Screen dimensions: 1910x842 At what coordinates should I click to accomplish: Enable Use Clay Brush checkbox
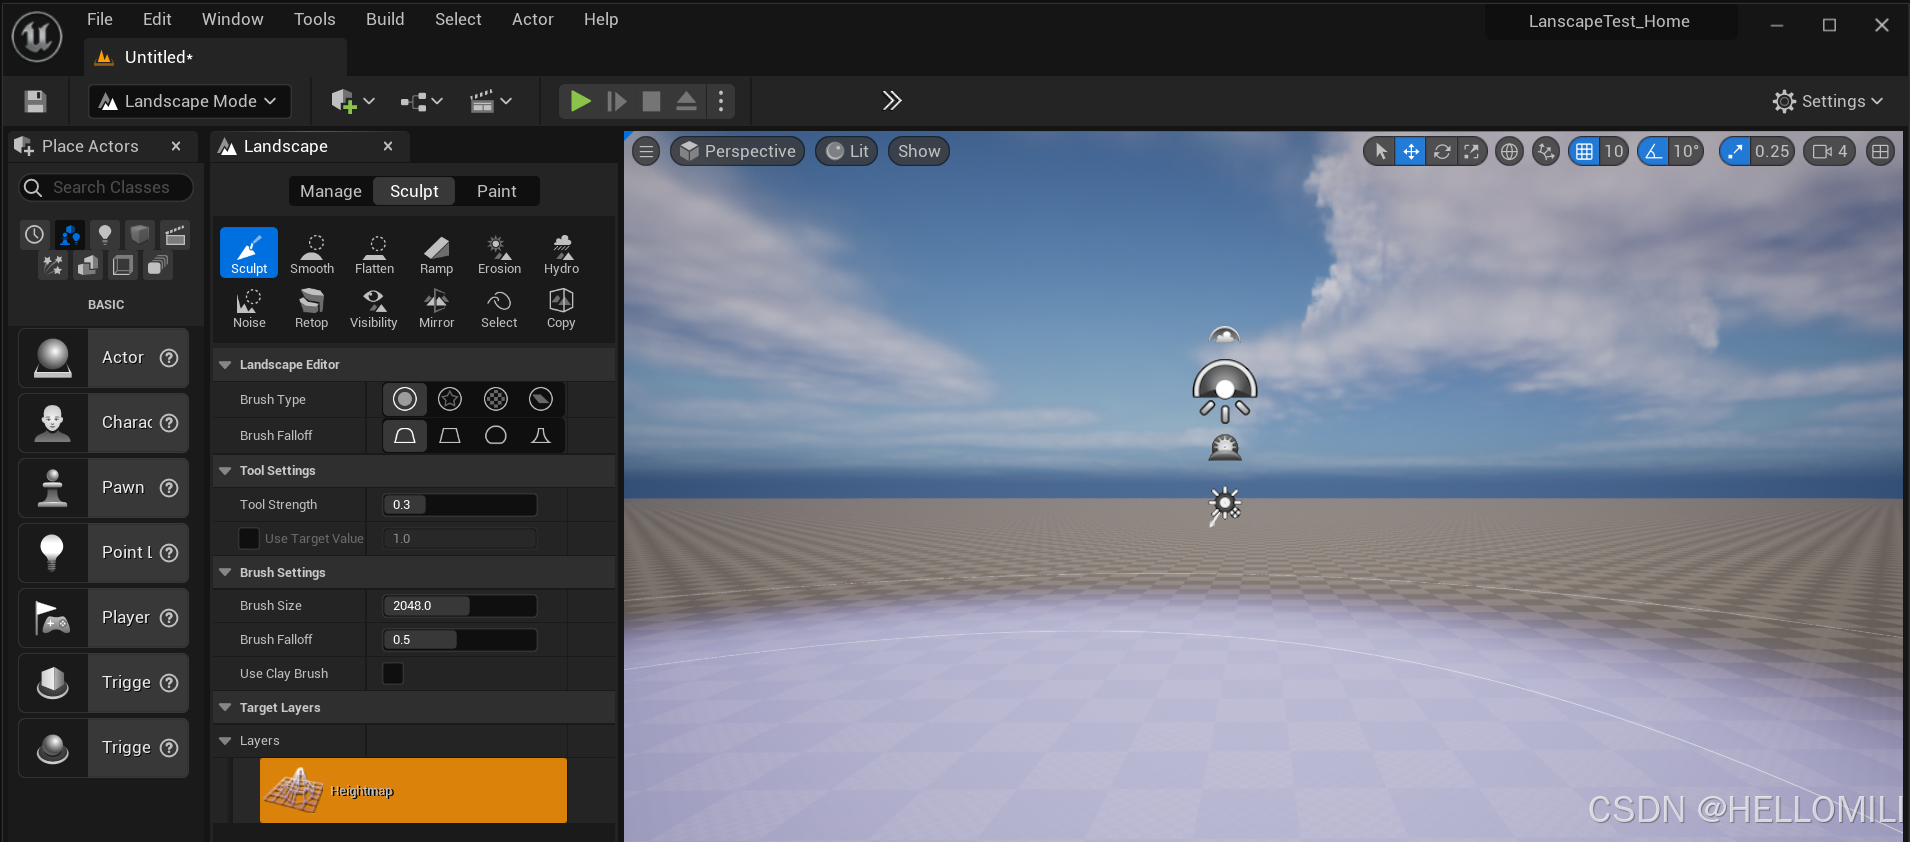pyautogui.click(x=393, y=673)
